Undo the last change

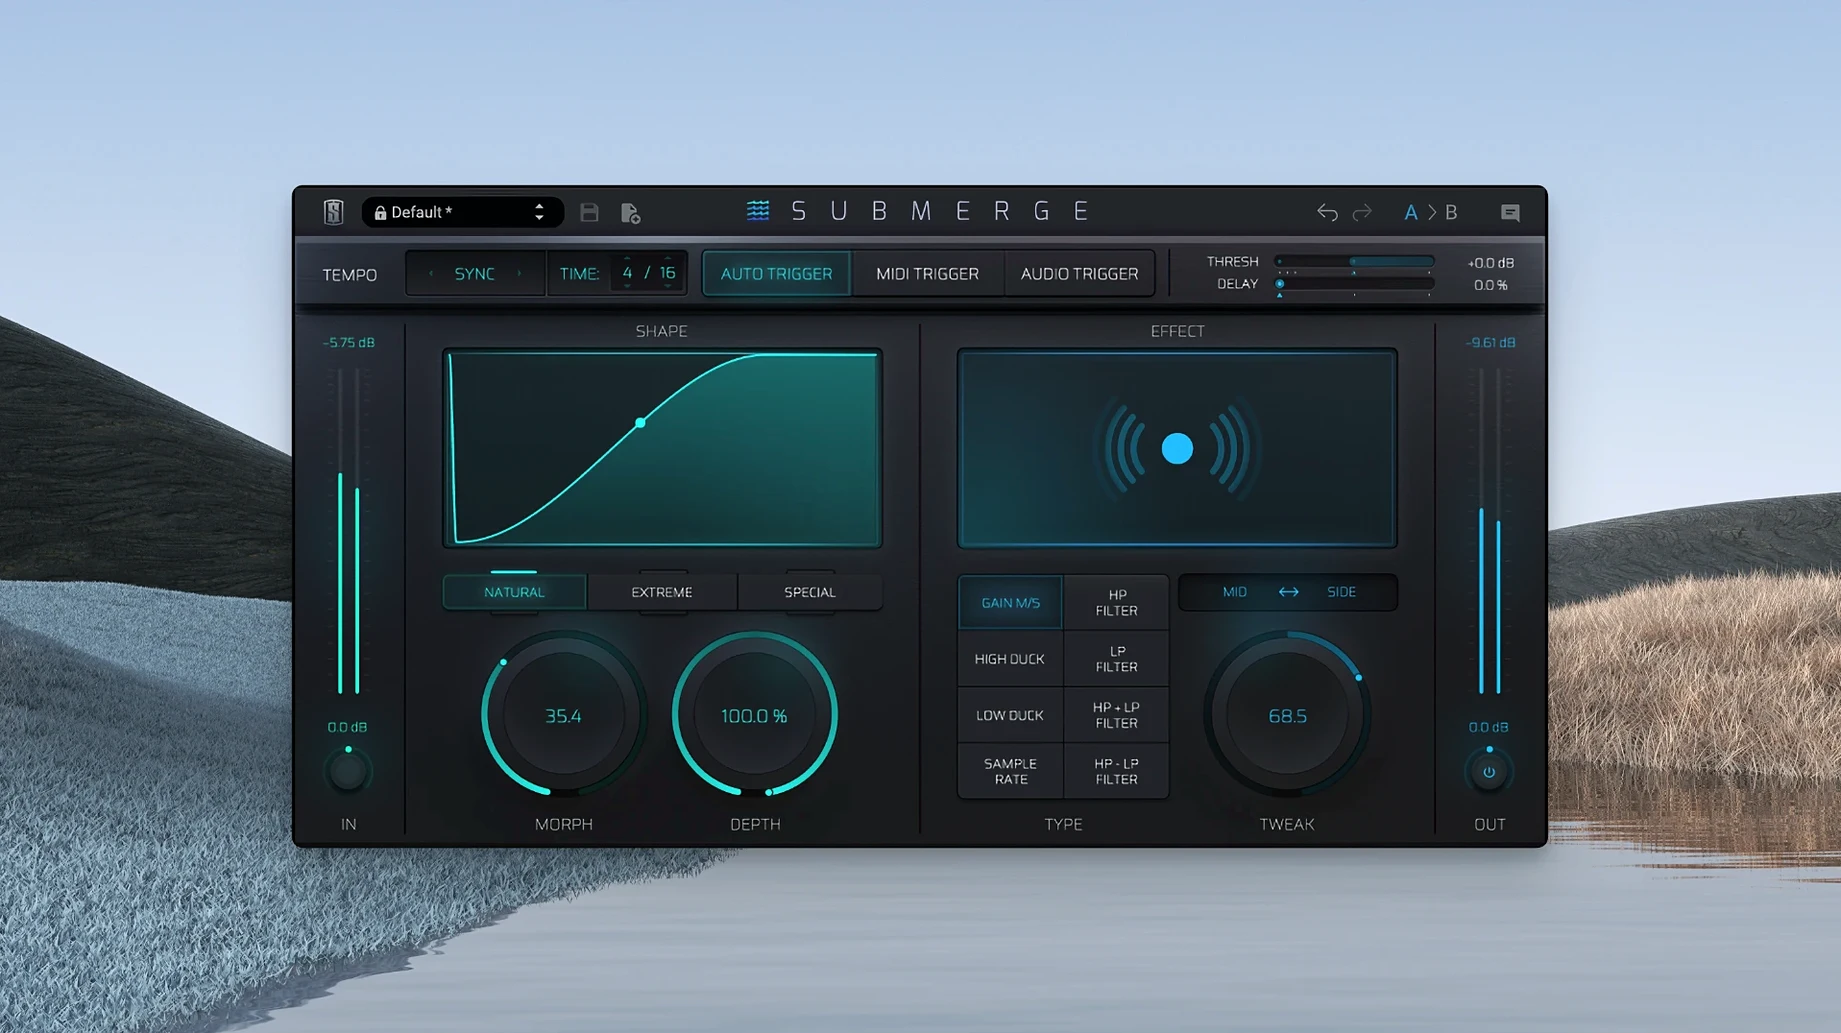point(1327,212)
